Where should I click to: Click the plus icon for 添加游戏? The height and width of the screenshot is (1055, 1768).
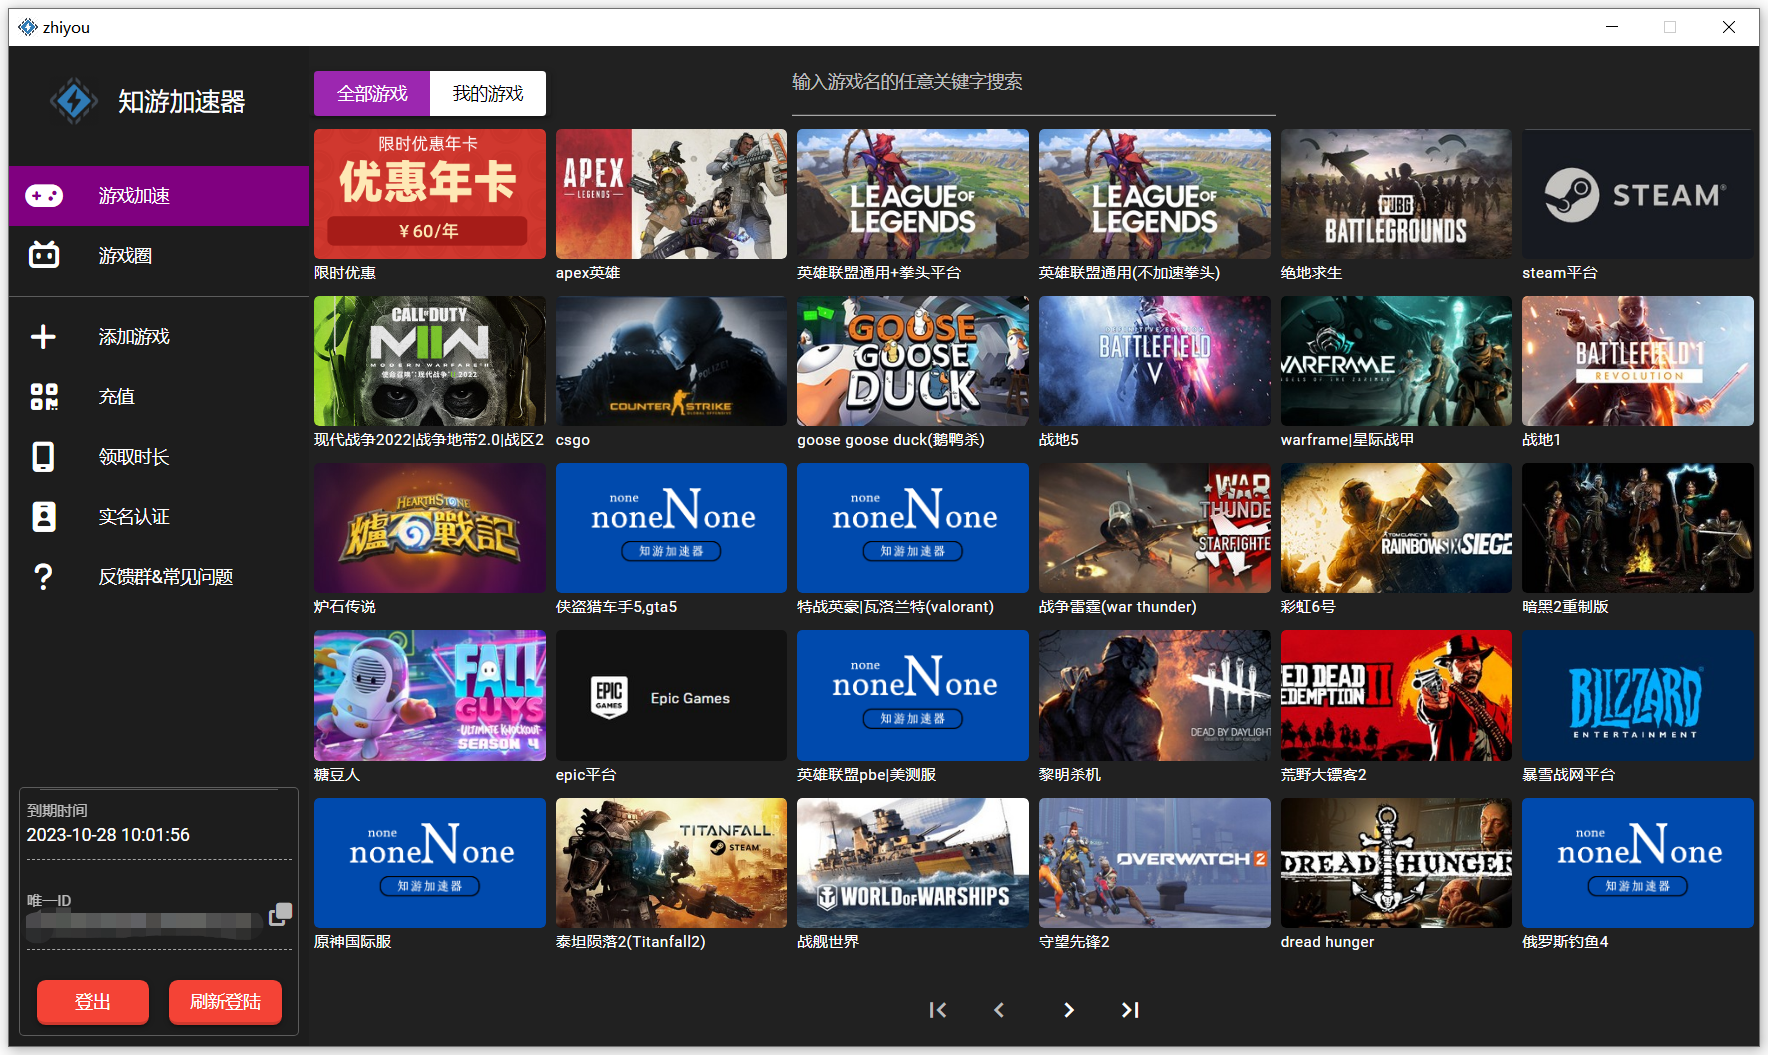43,337
